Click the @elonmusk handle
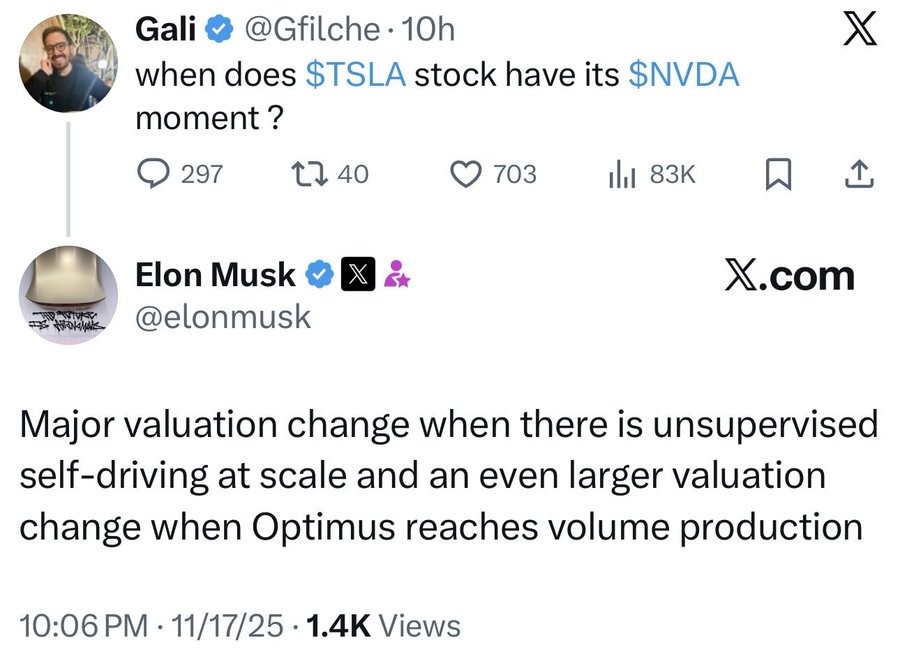The height and width of the screenshot is (668, 900). tap(223, 317)
